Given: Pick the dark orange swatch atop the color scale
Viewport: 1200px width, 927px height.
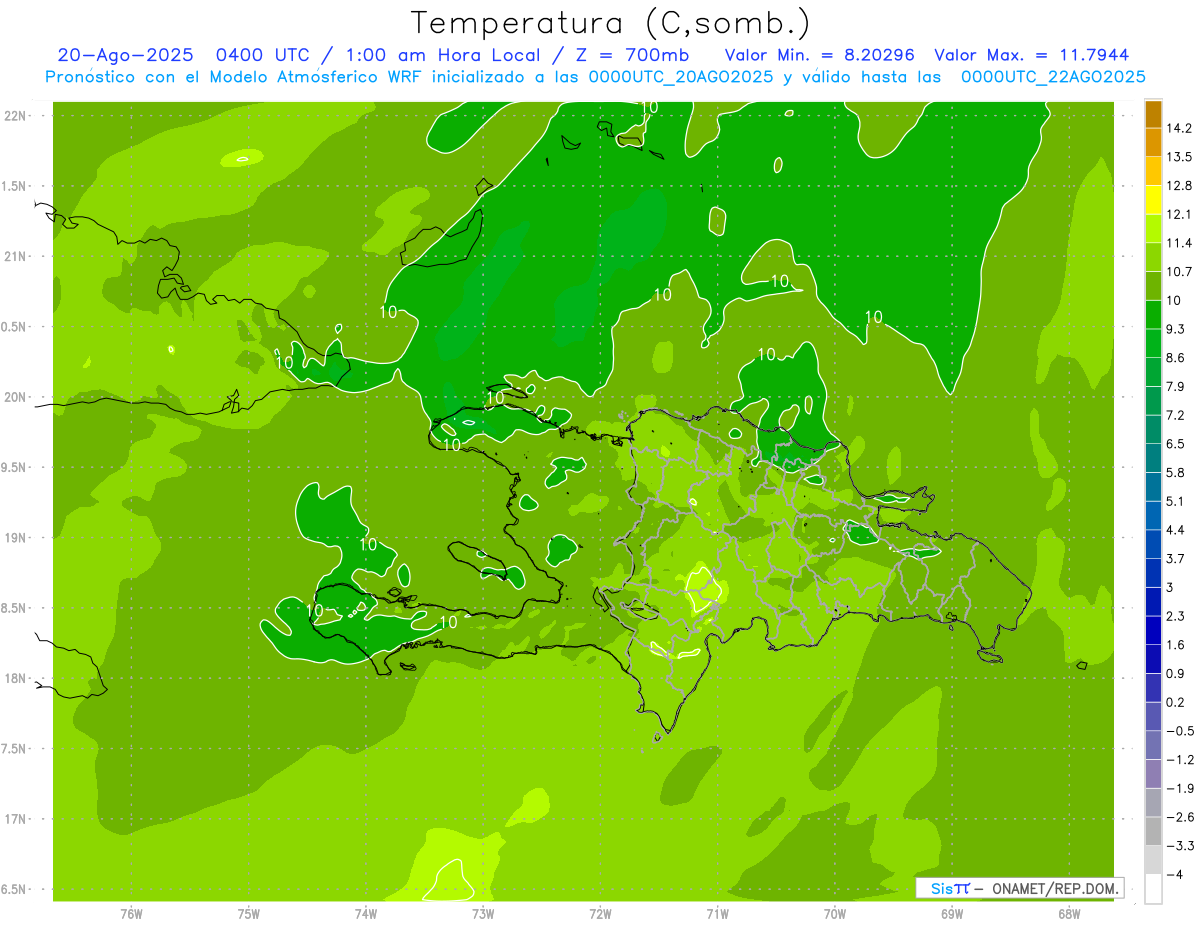Looking at the screenshot, I should click(x=1153, y=114).
